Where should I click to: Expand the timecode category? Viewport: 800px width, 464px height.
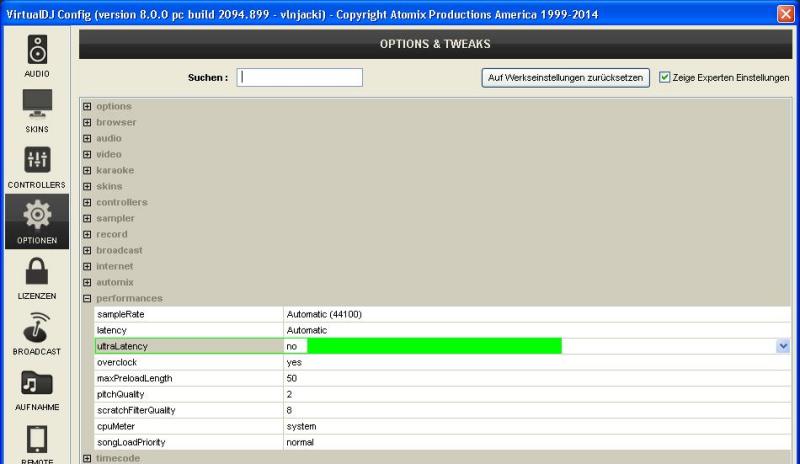[87, 458]
